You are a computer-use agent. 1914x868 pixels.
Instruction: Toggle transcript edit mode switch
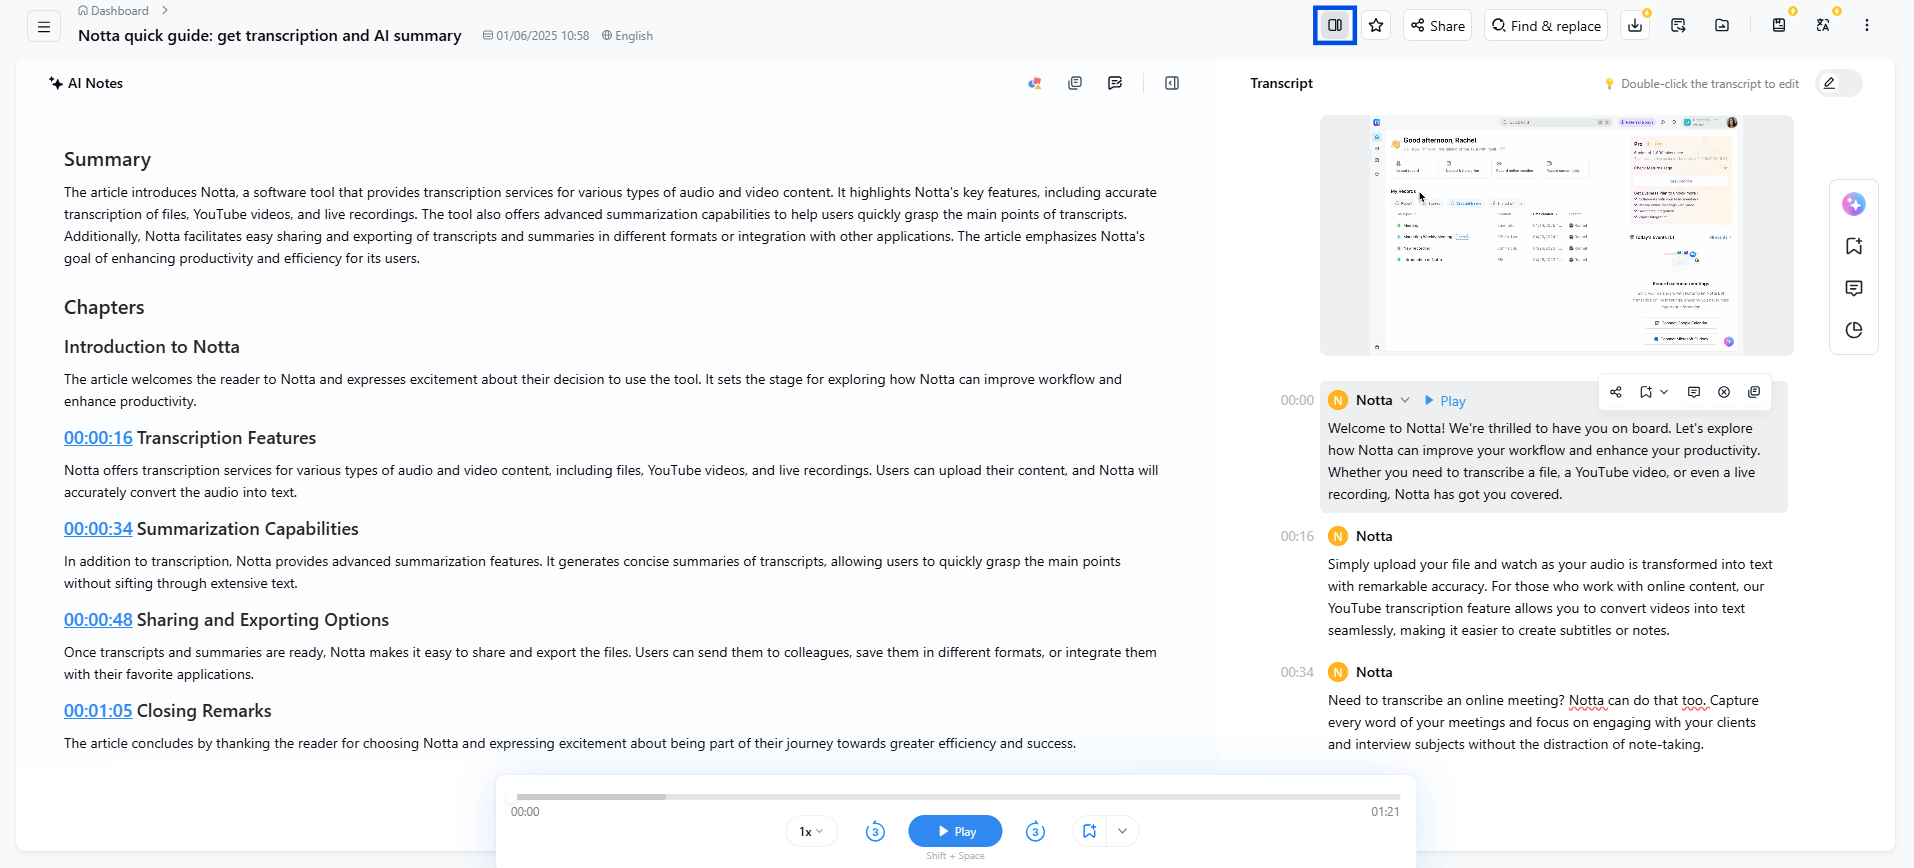(x=1838, y=84)
